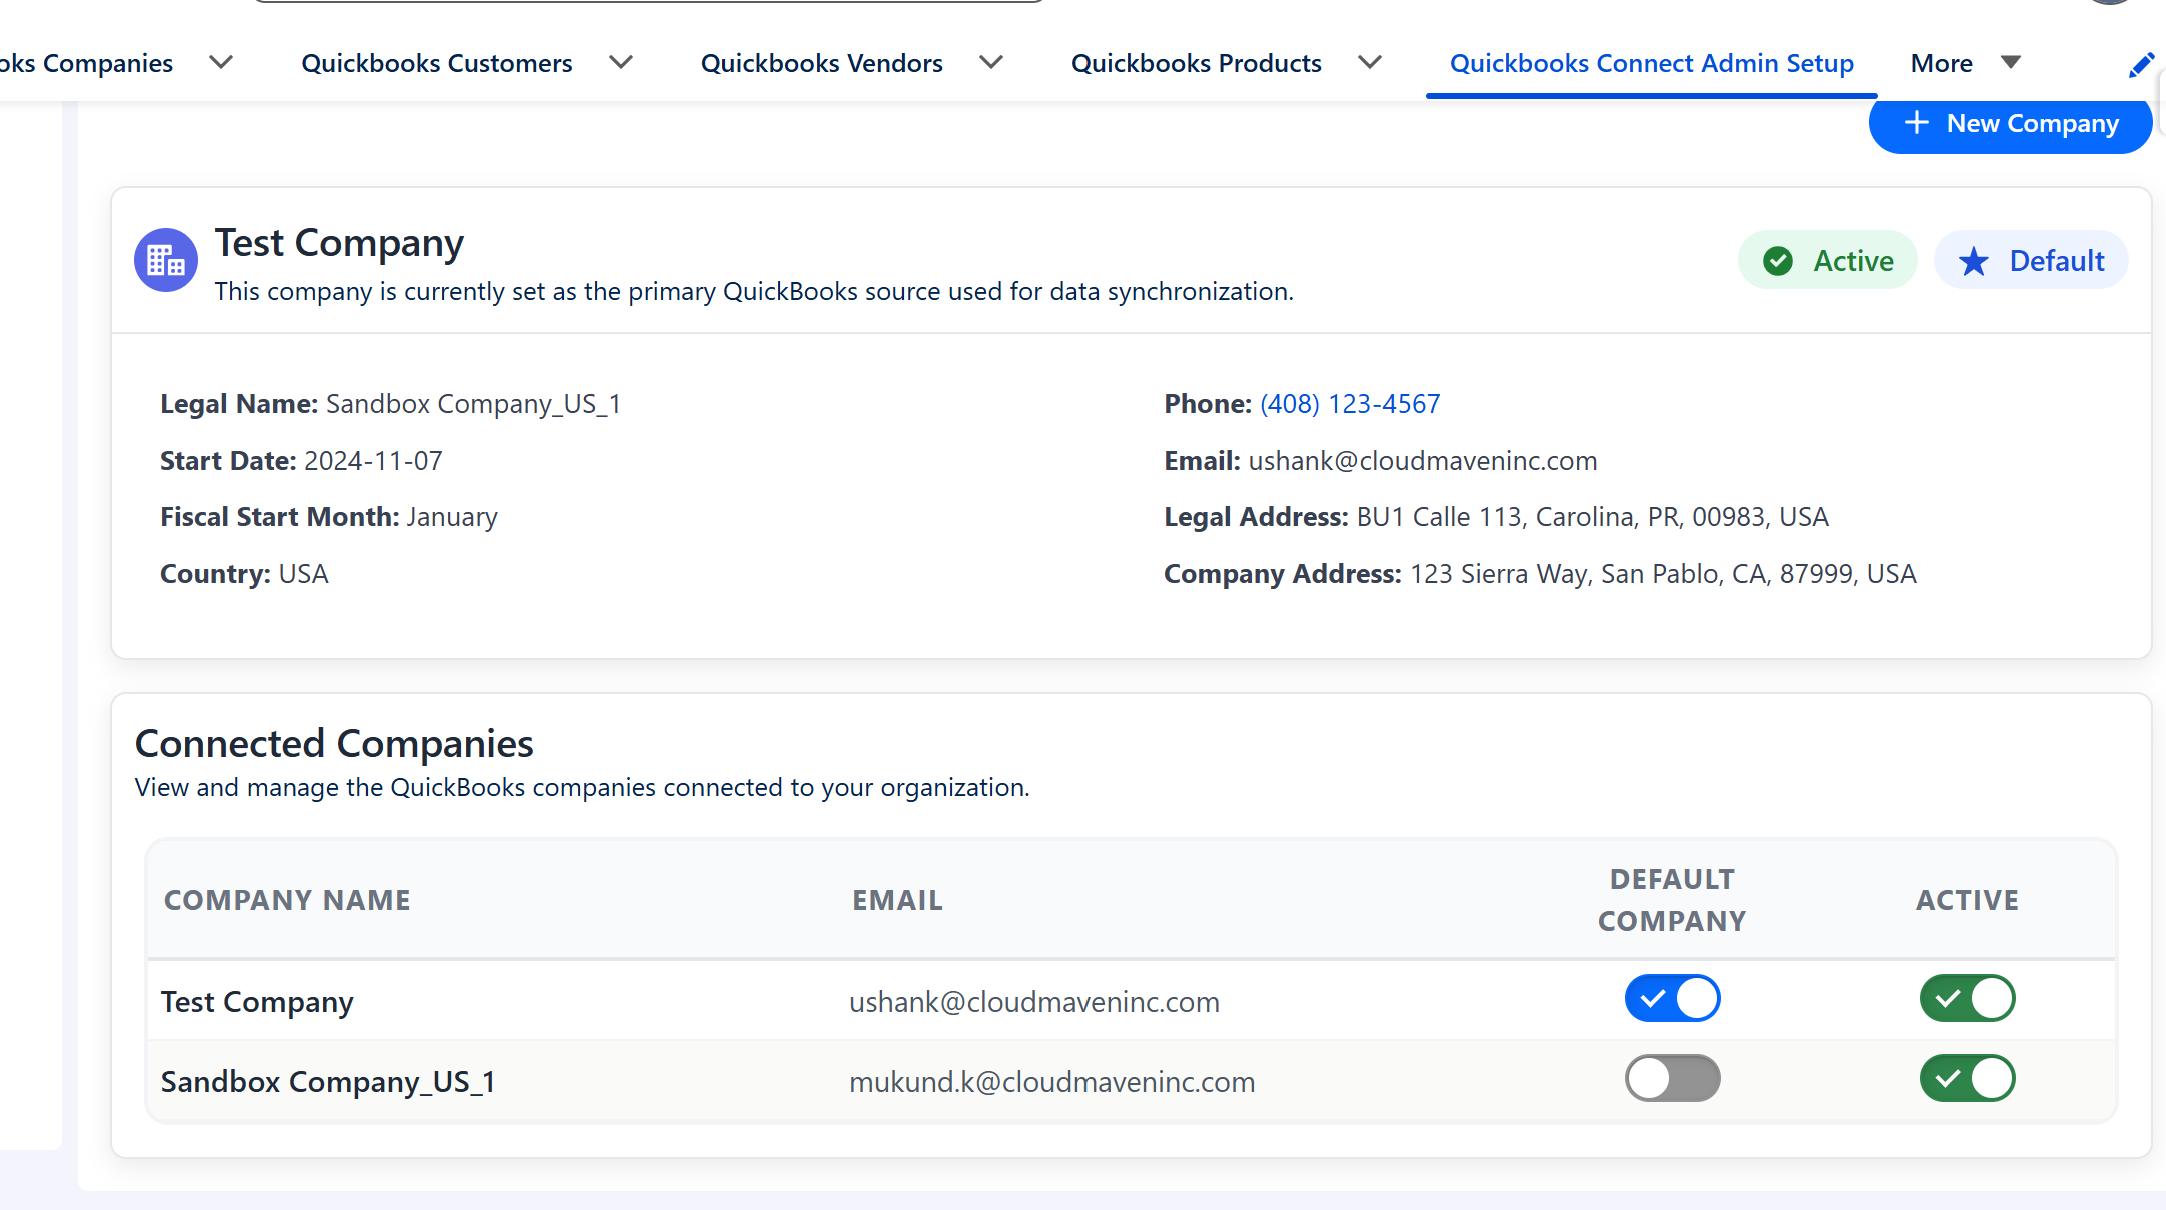The height and width of the screenshot is (1210, 2166).
Task: Toggle Active switch for Sandbox Company_US_1
Action: [x=1967, y=1078]
